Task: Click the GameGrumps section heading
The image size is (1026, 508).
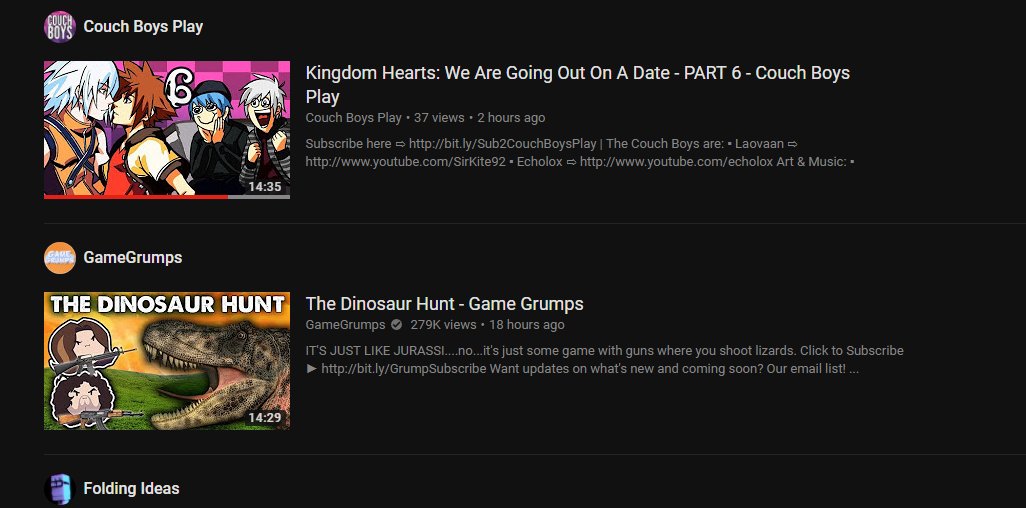Action: [x=133, y=258]
